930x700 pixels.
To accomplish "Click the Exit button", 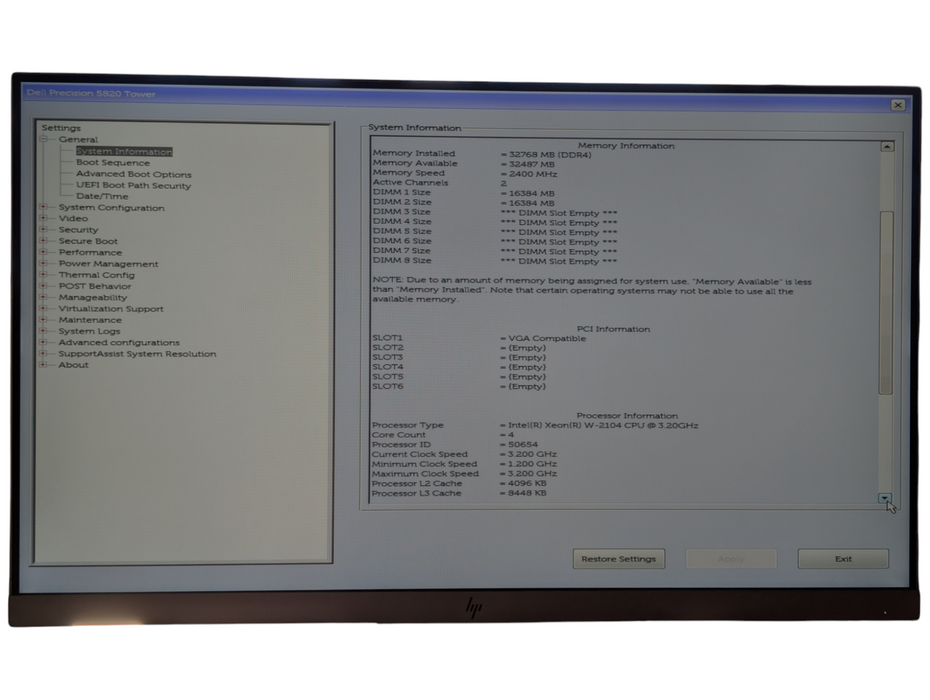I will pyautogui.click(x=843, y=559).
